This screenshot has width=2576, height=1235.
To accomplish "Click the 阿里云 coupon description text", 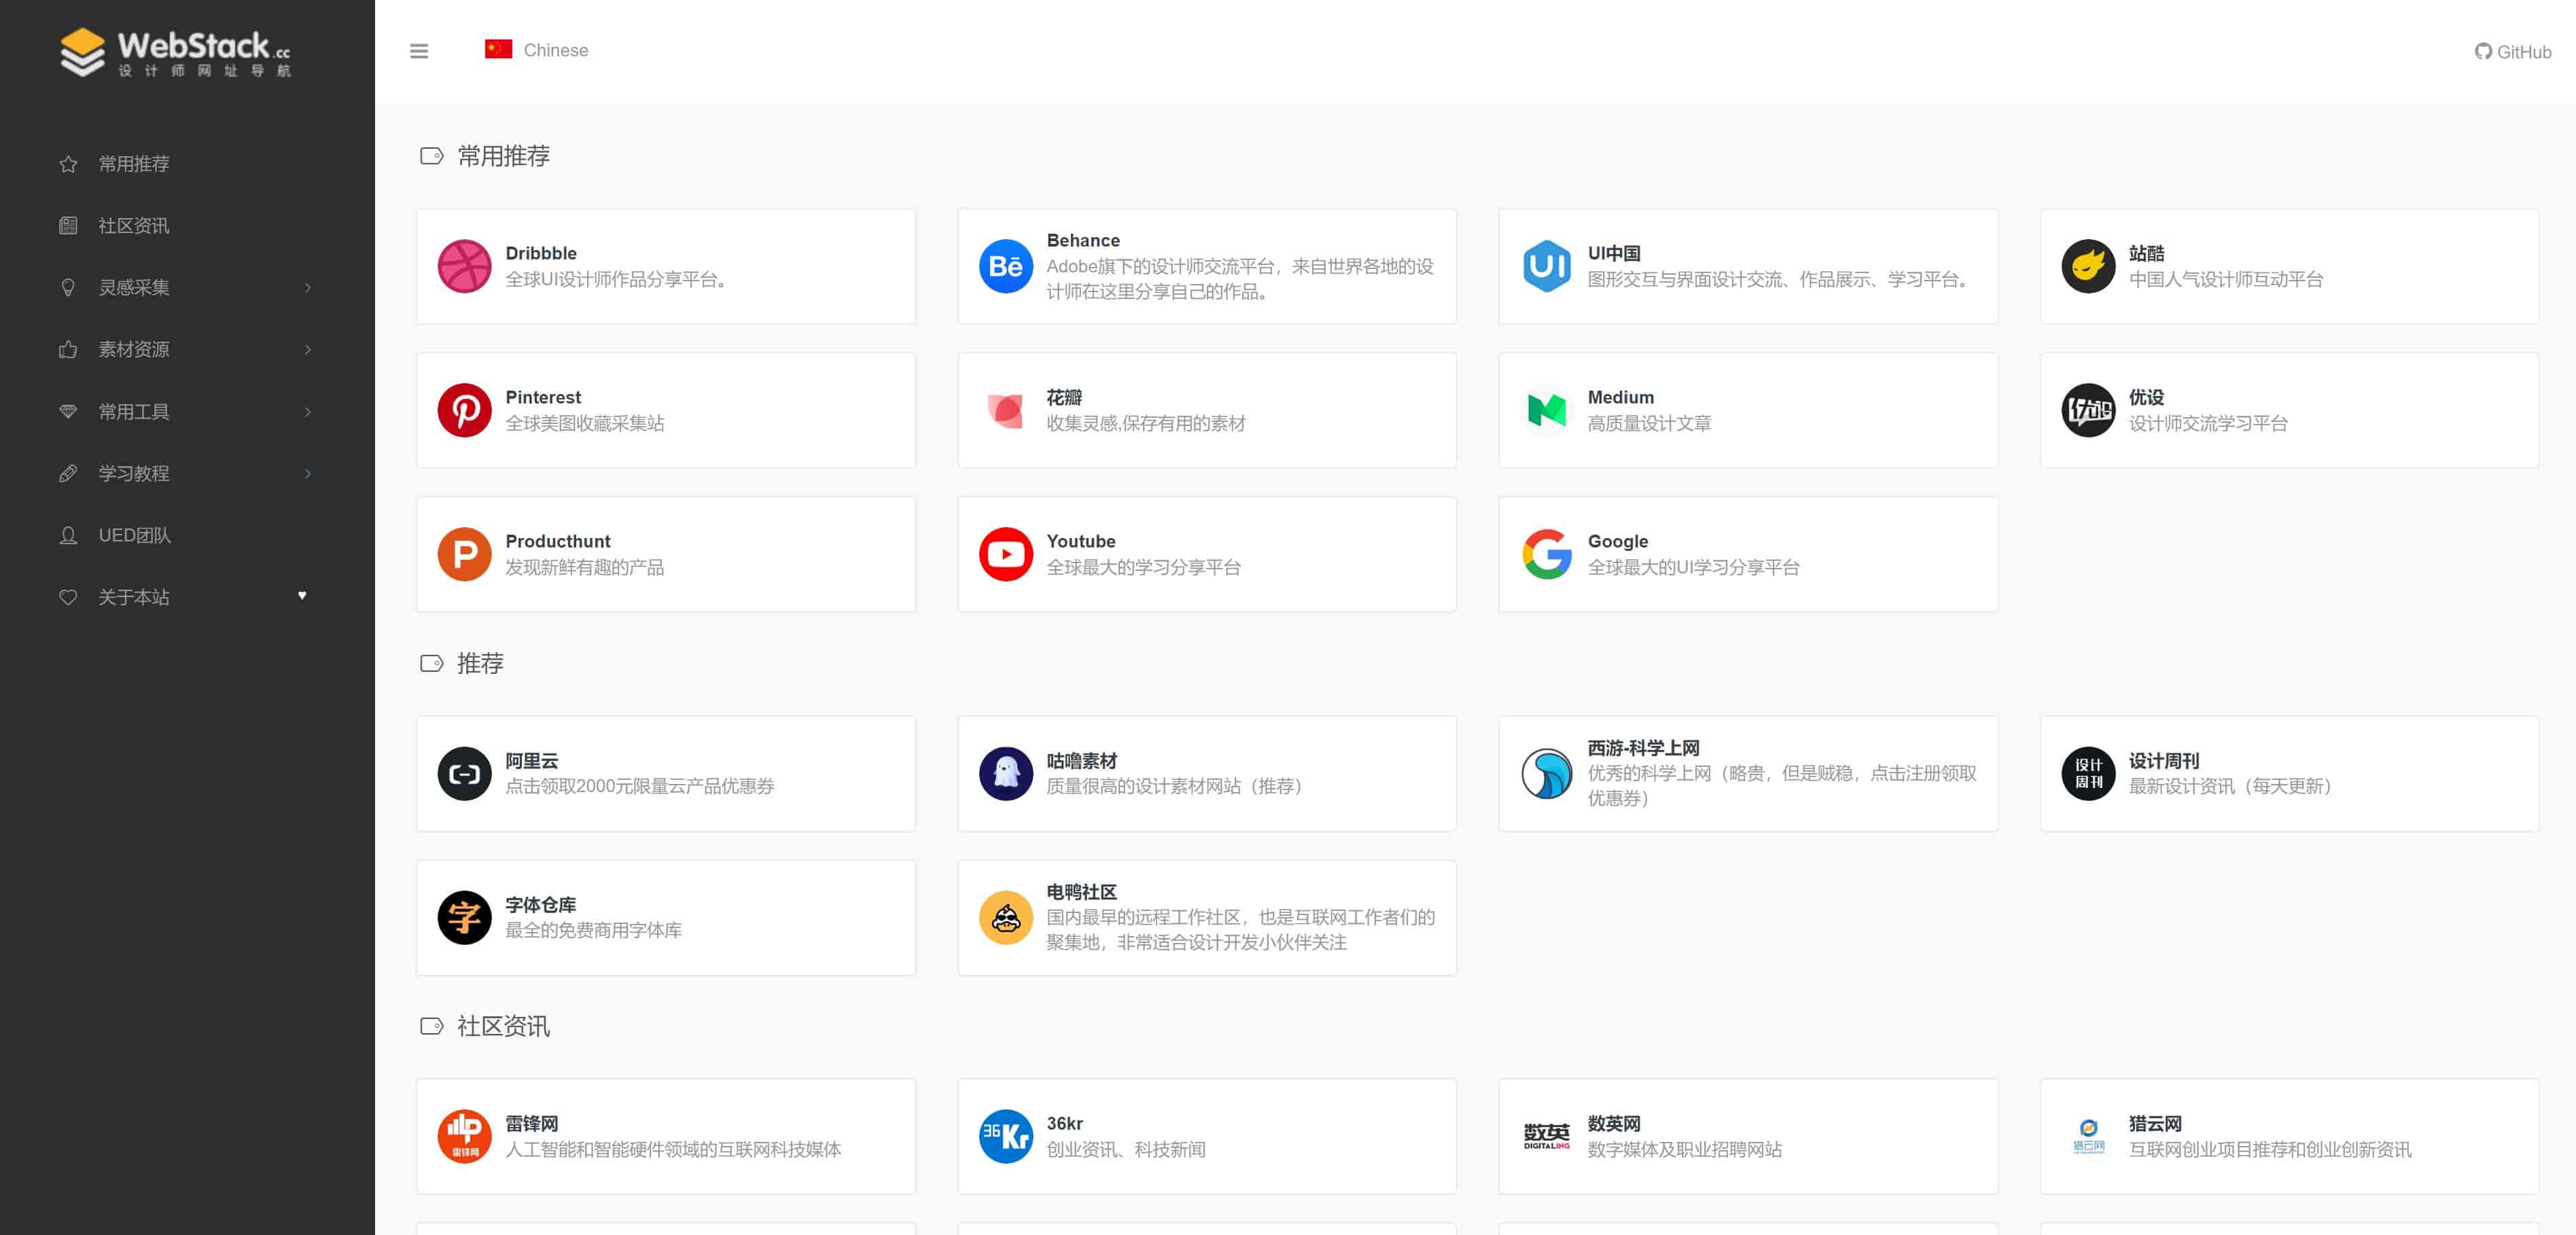I will [x=640, y=786].
